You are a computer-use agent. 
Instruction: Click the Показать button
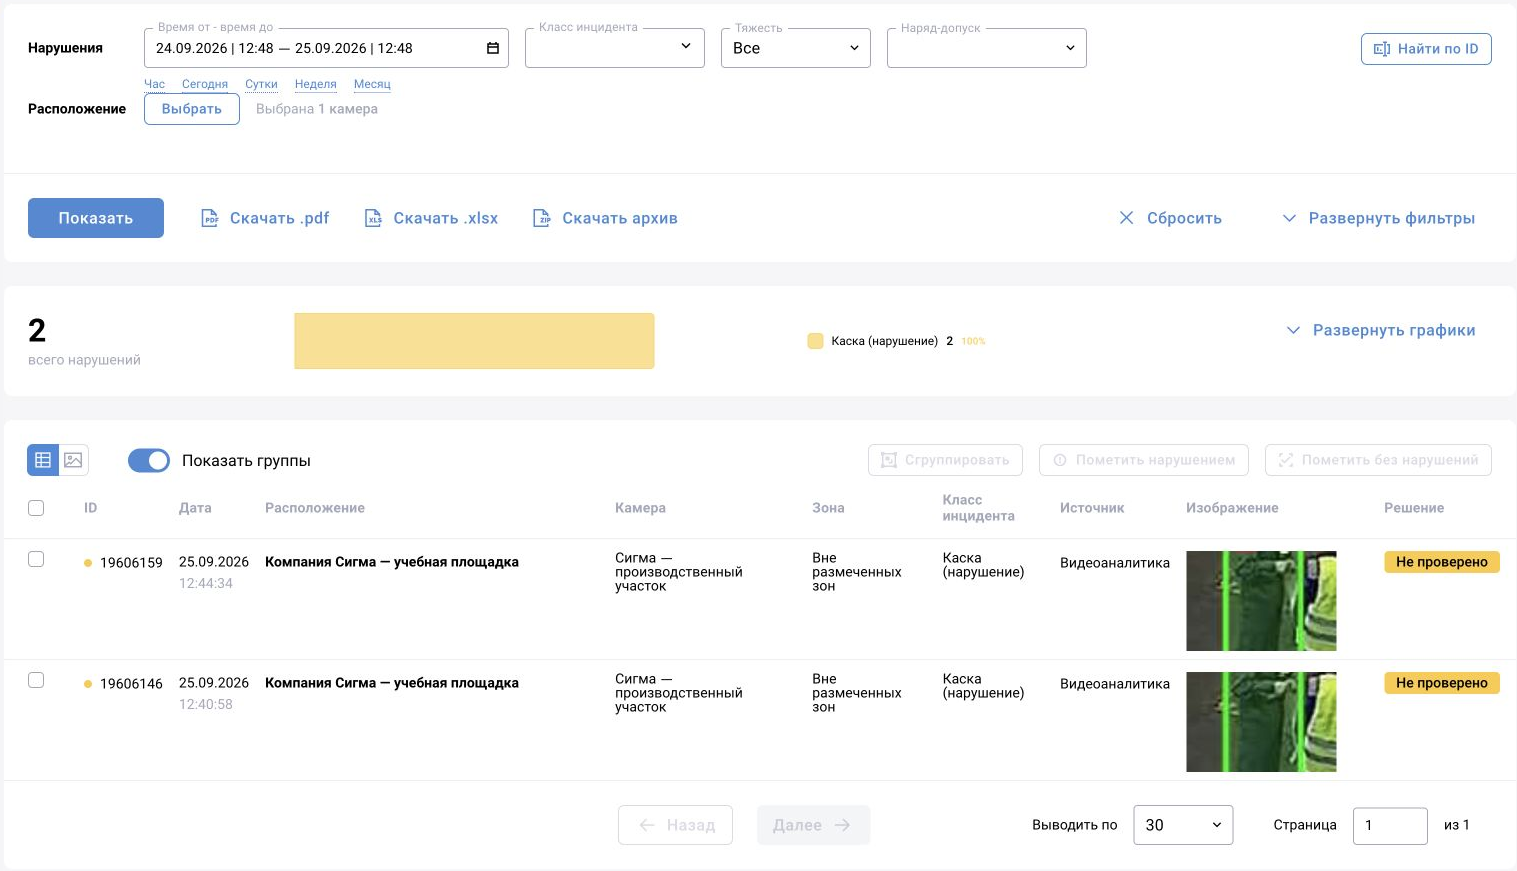pyautogui.click(x=96, y=218)
